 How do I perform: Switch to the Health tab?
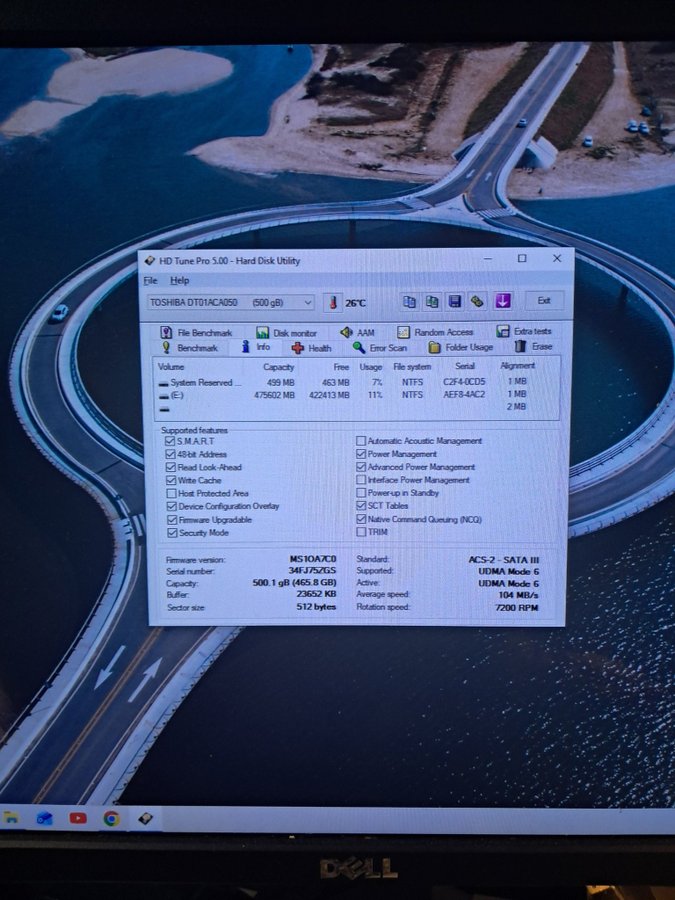[x=311, y=348]
